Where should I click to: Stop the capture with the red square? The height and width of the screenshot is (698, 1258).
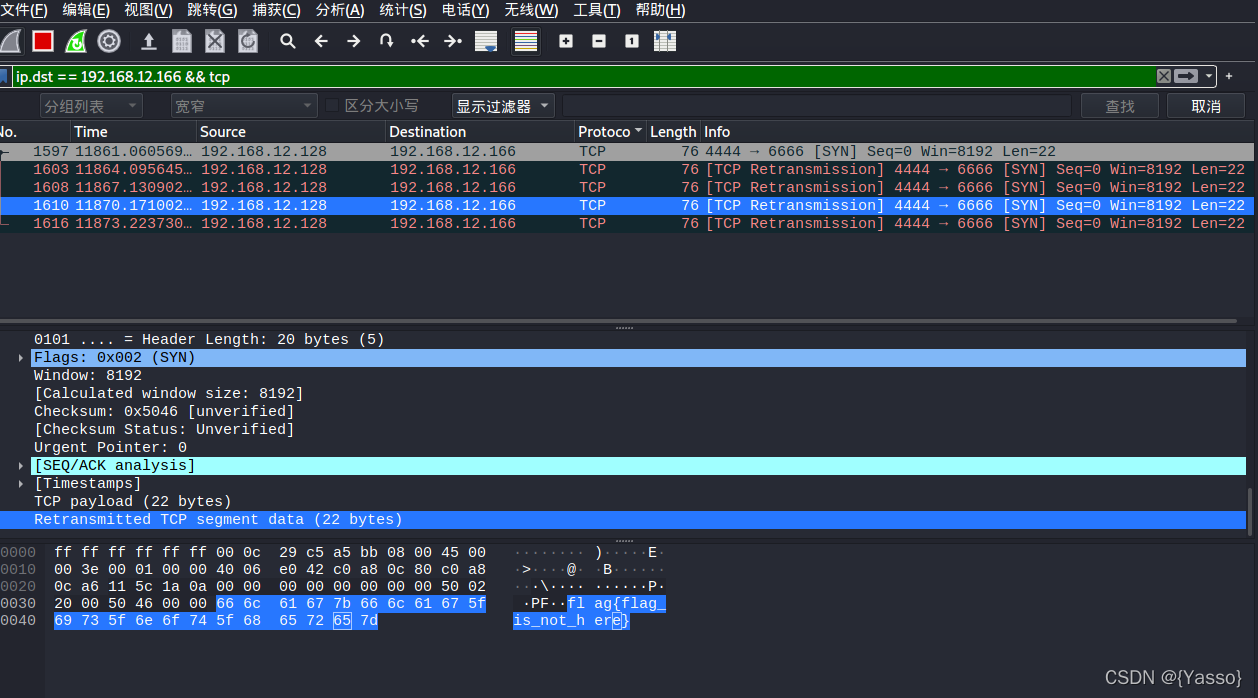pyautogui.click(x=42, y=41)
